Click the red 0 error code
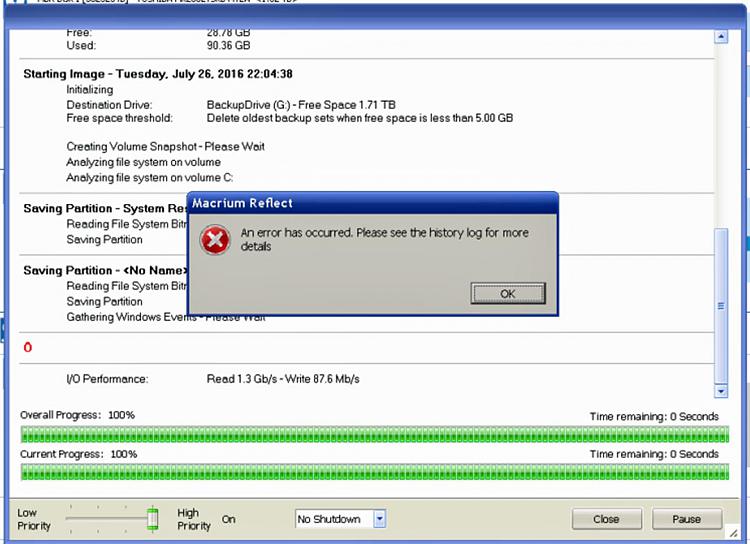This screenshot has width=750, height=544. (28, 347)
